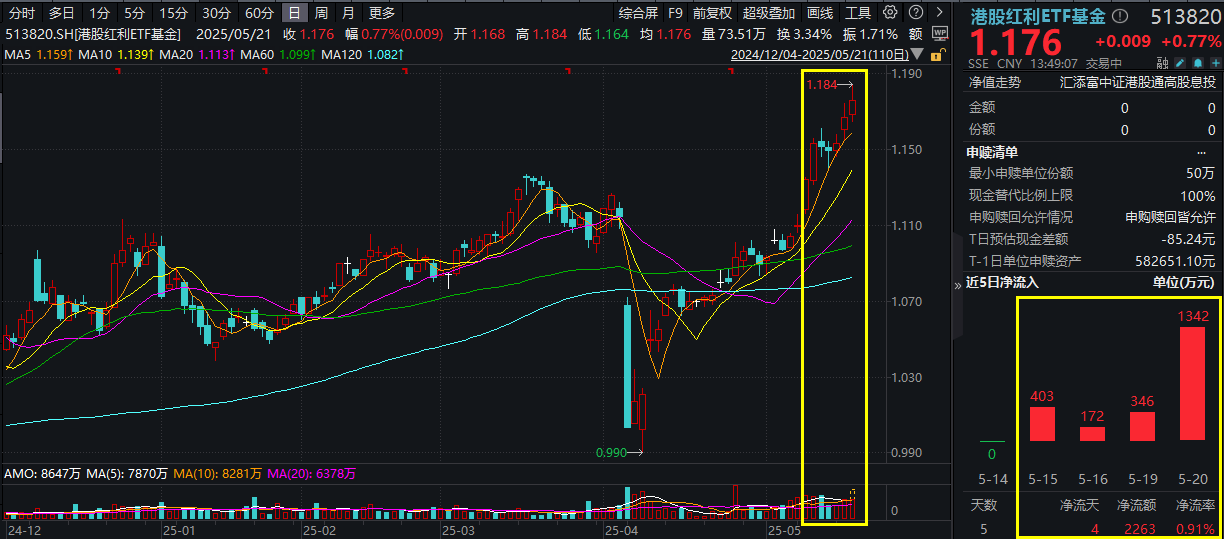Toggle 前复权 price adjustment mode
The height and width of the screenshot is (539, 1224).
(x=712, y=13)
